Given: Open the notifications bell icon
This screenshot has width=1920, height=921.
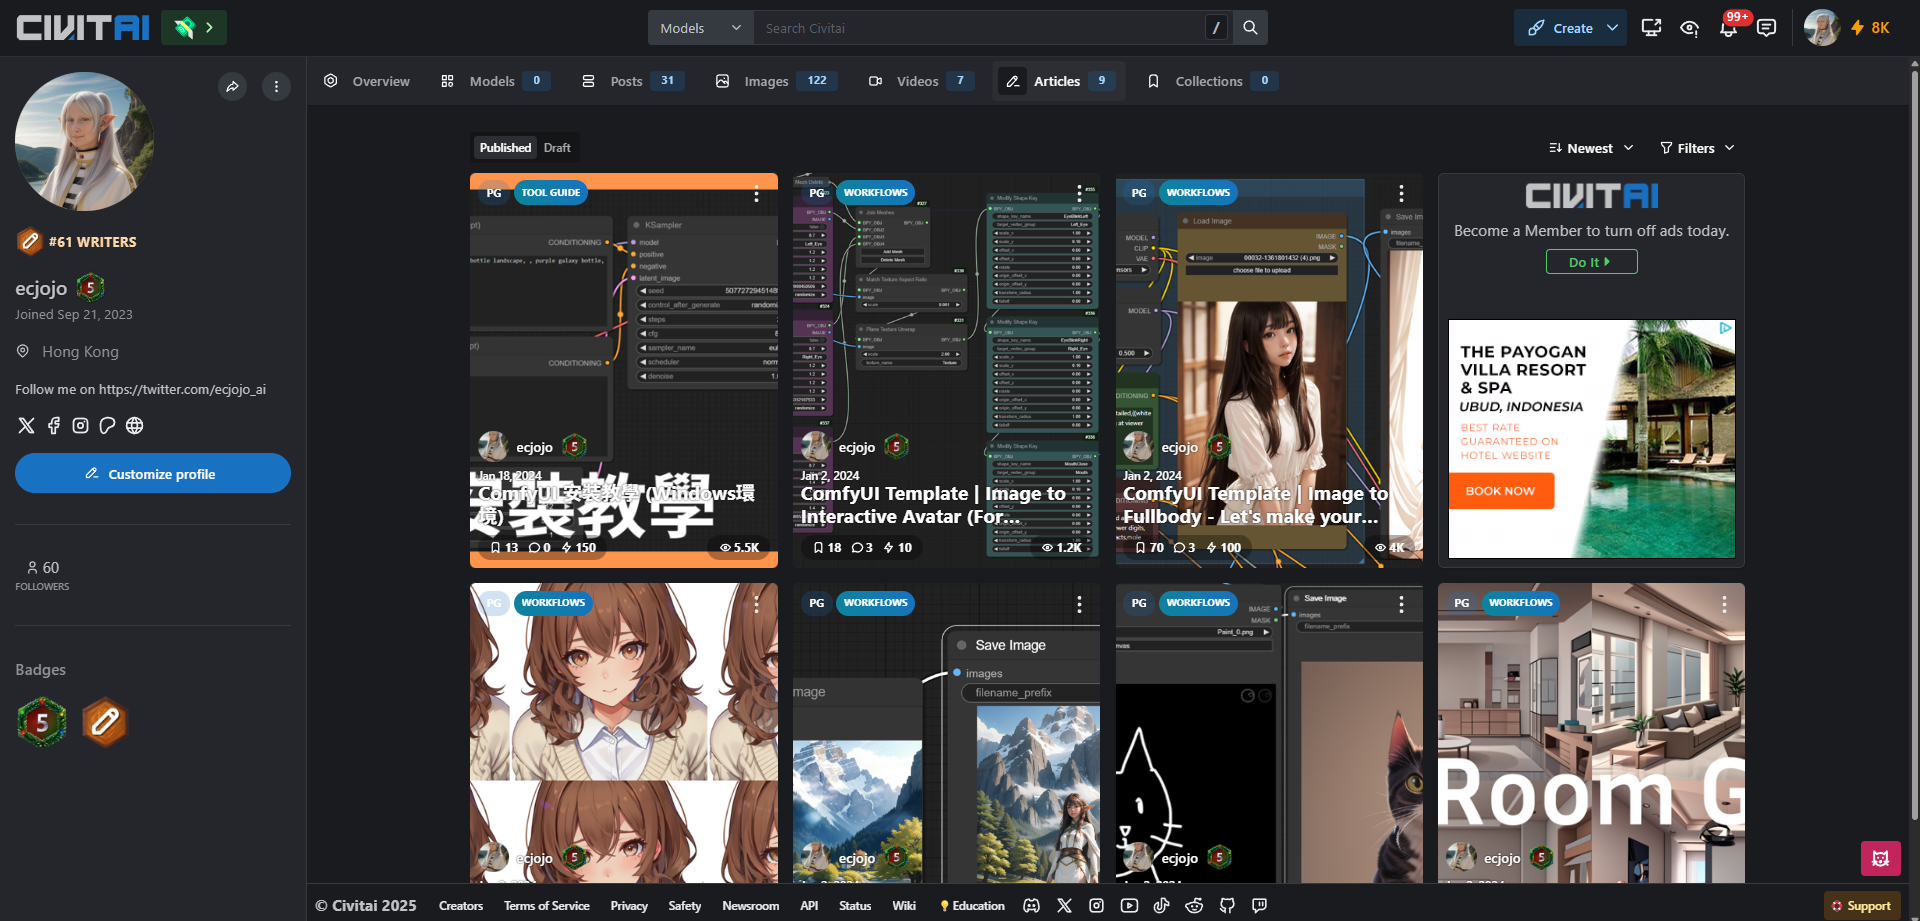Looking at the screenshot, I should (1728, 28).
